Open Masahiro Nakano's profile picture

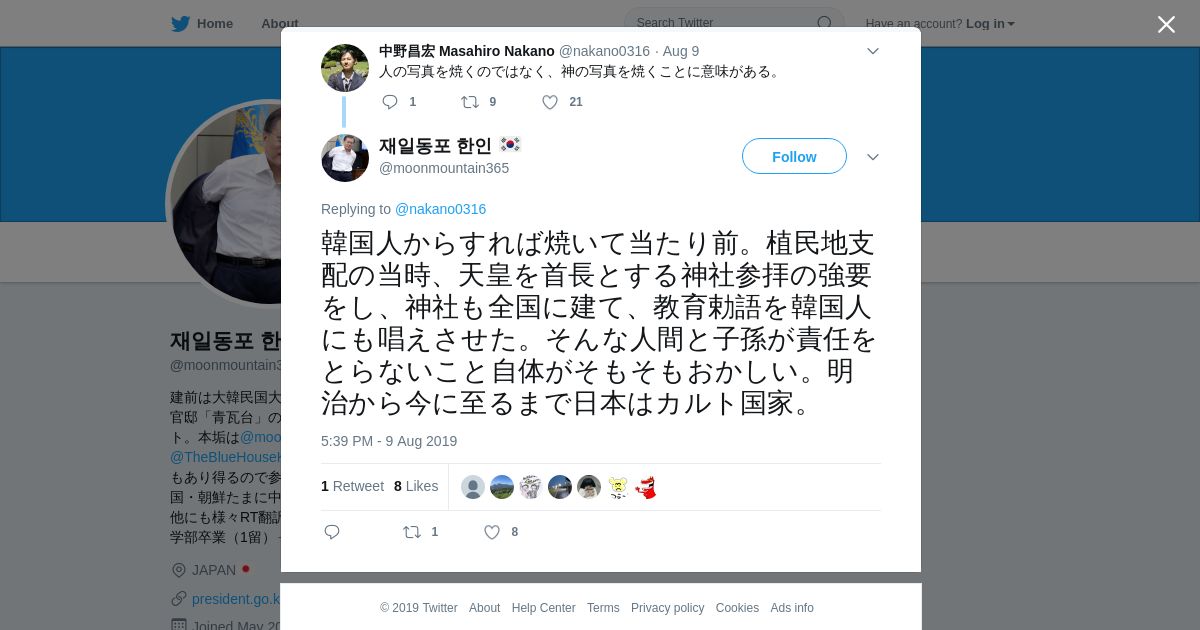345,68
